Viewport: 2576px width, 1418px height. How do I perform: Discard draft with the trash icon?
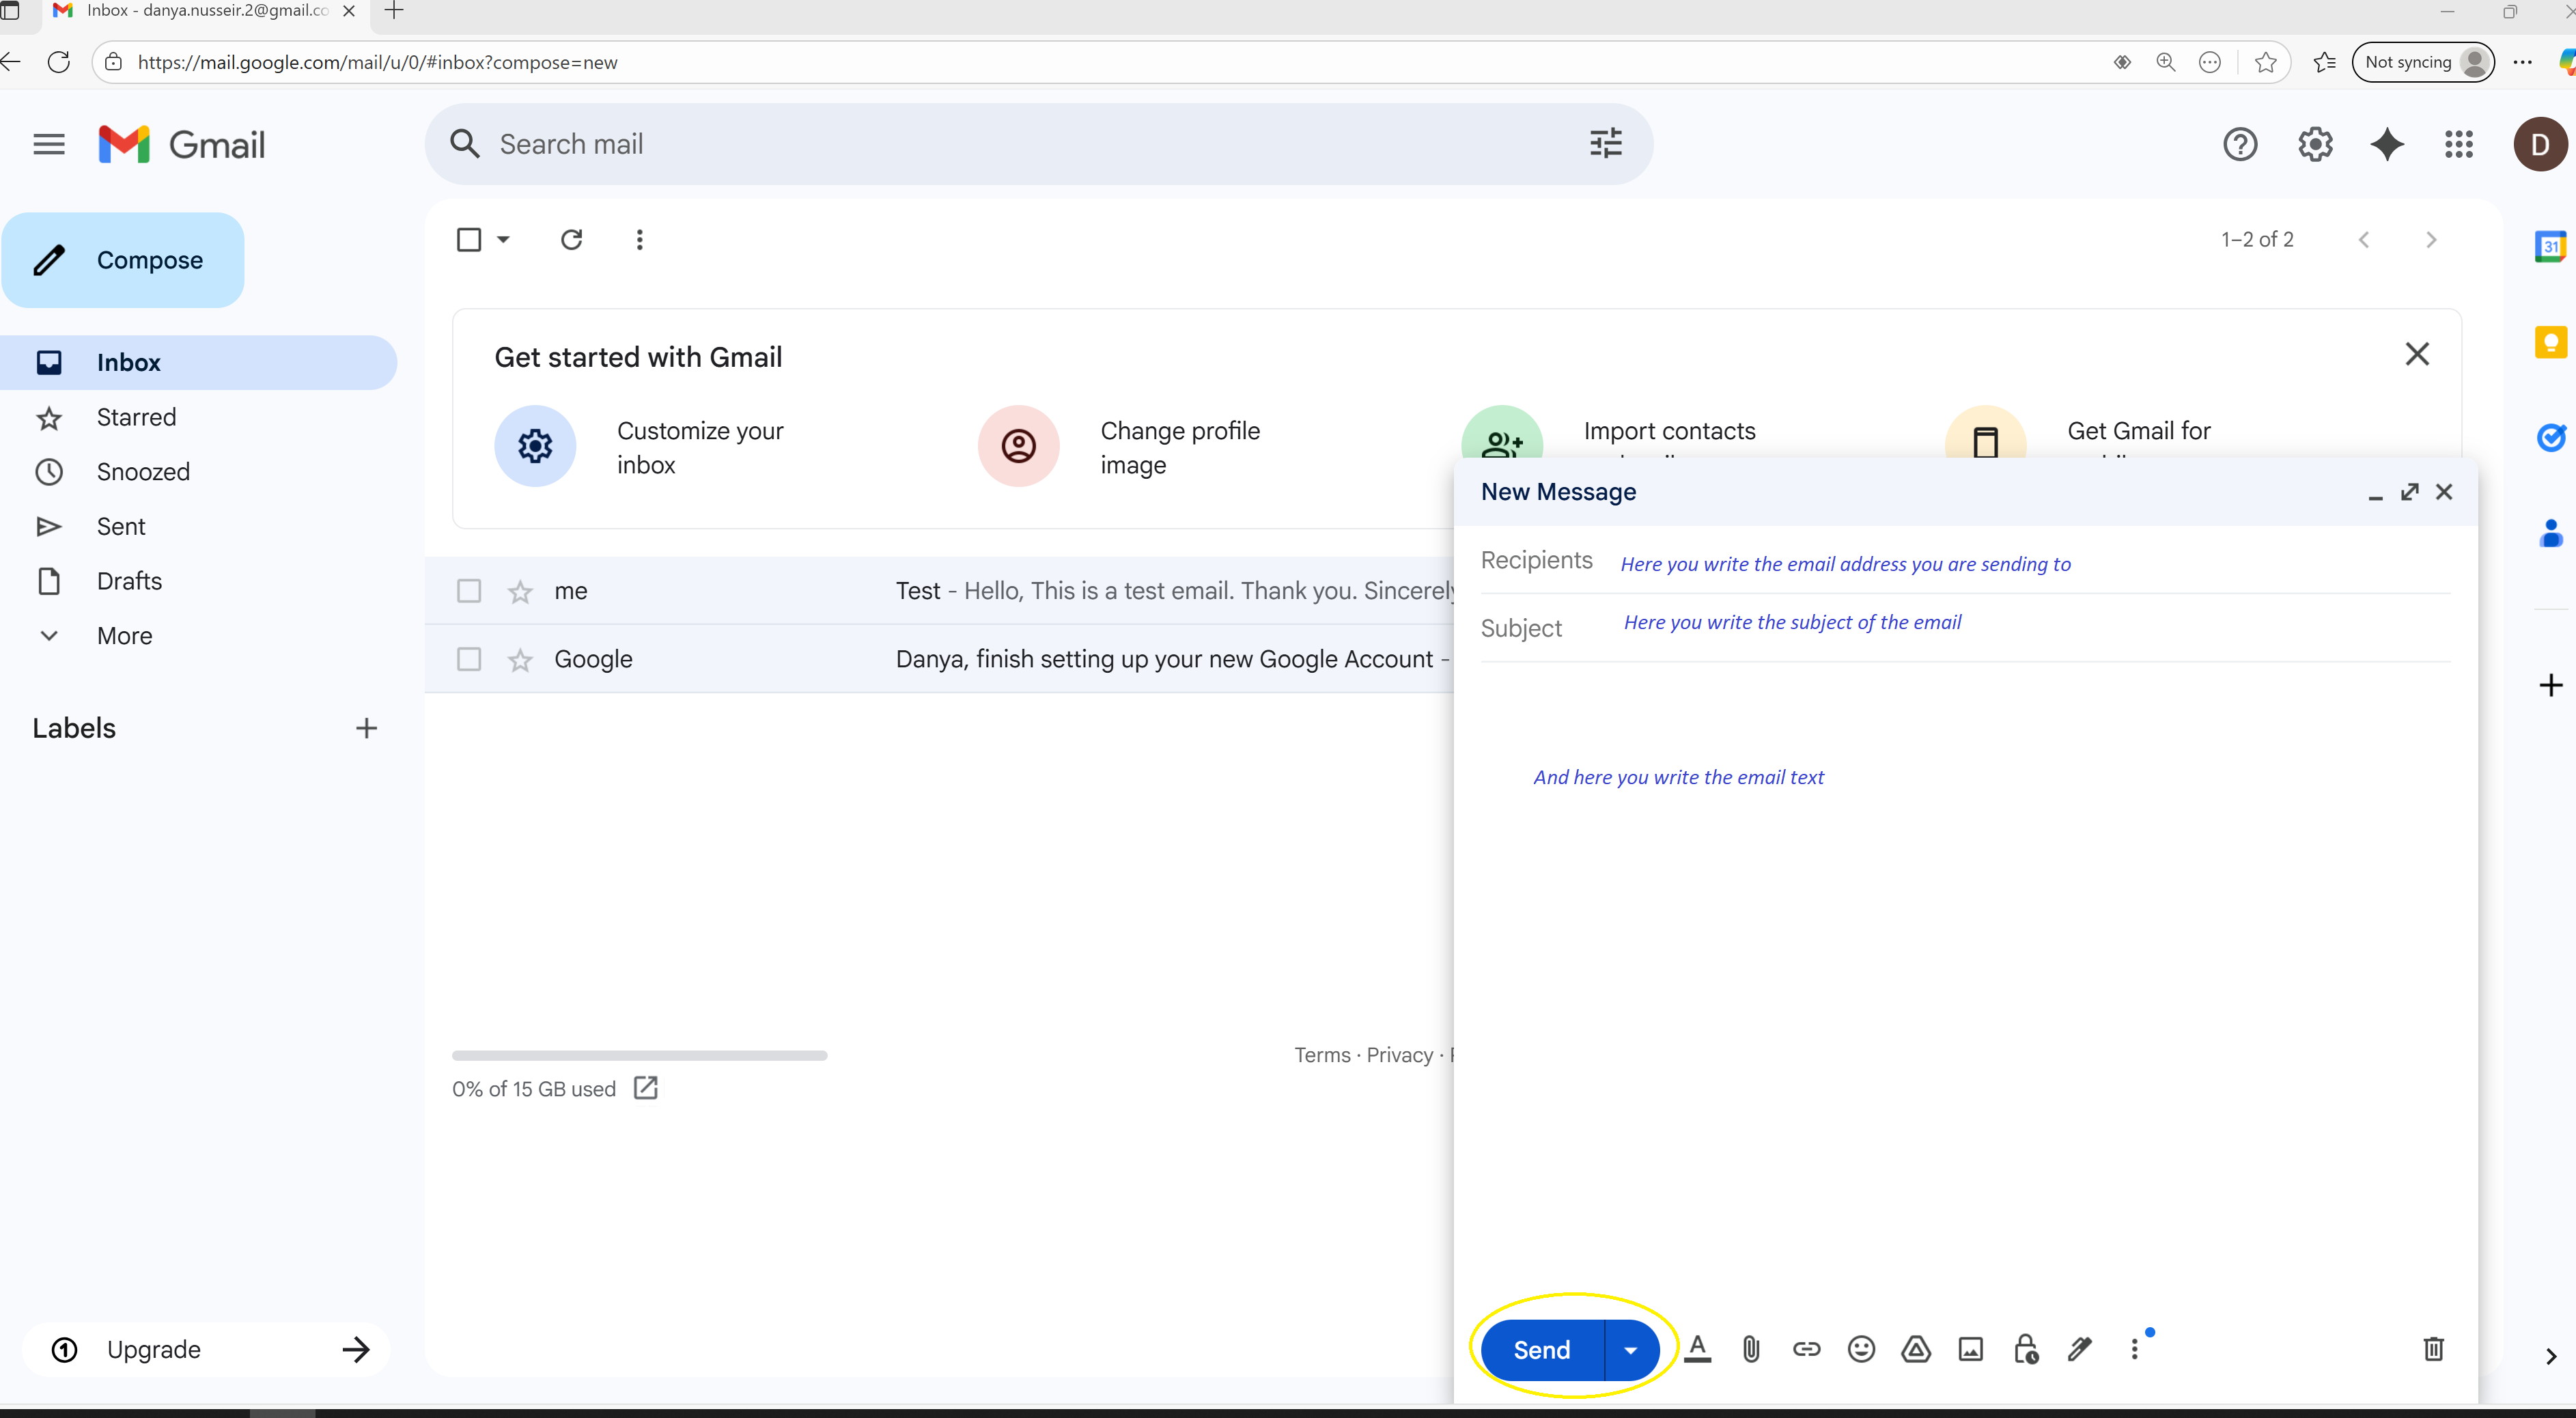pyautogui.click(x=2433, y=1350)
